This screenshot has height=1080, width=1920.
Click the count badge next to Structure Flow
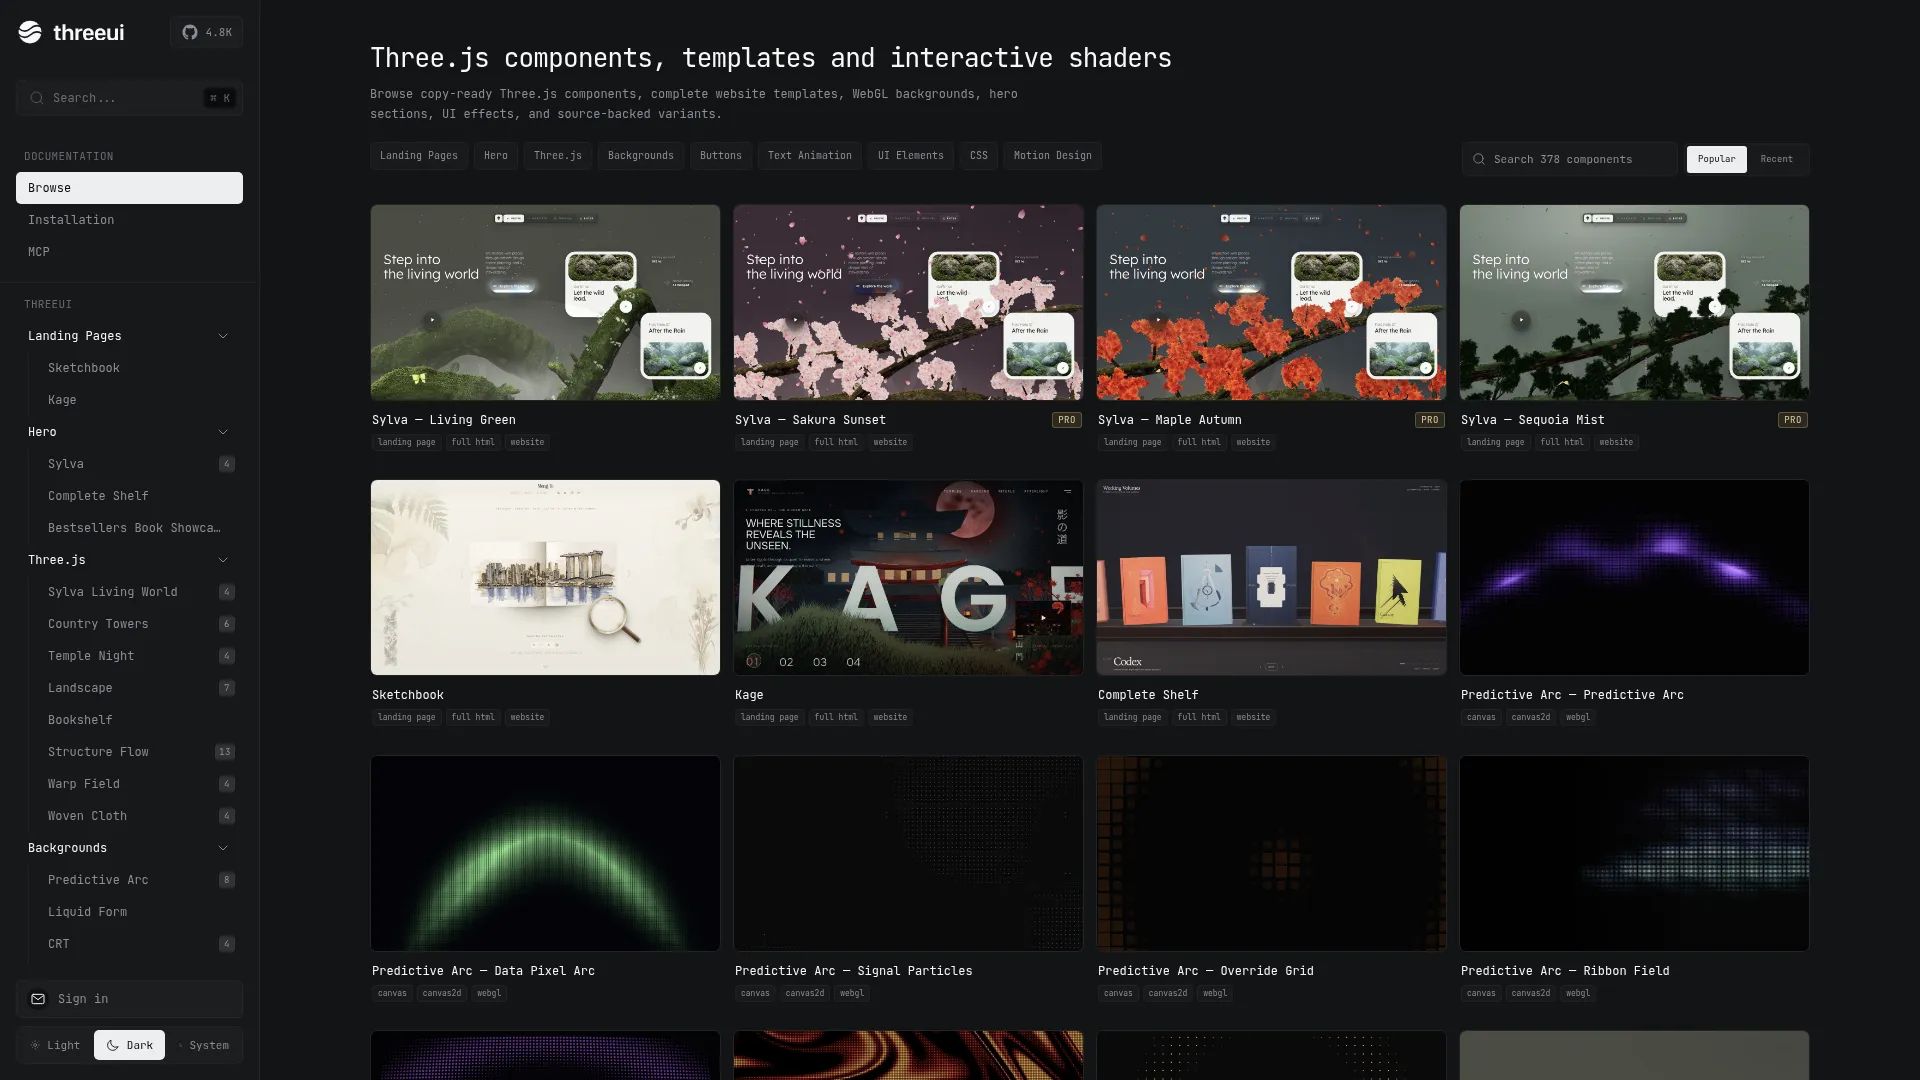(225, 752)
